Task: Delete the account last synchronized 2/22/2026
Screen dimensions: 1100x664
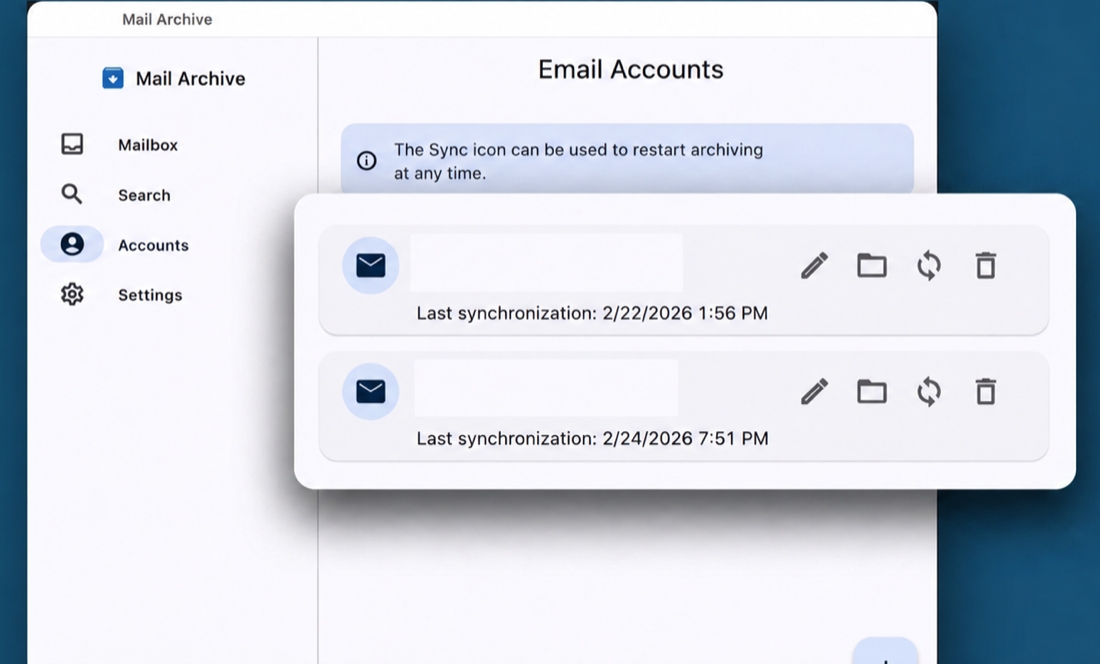Action: coord(986,265)
